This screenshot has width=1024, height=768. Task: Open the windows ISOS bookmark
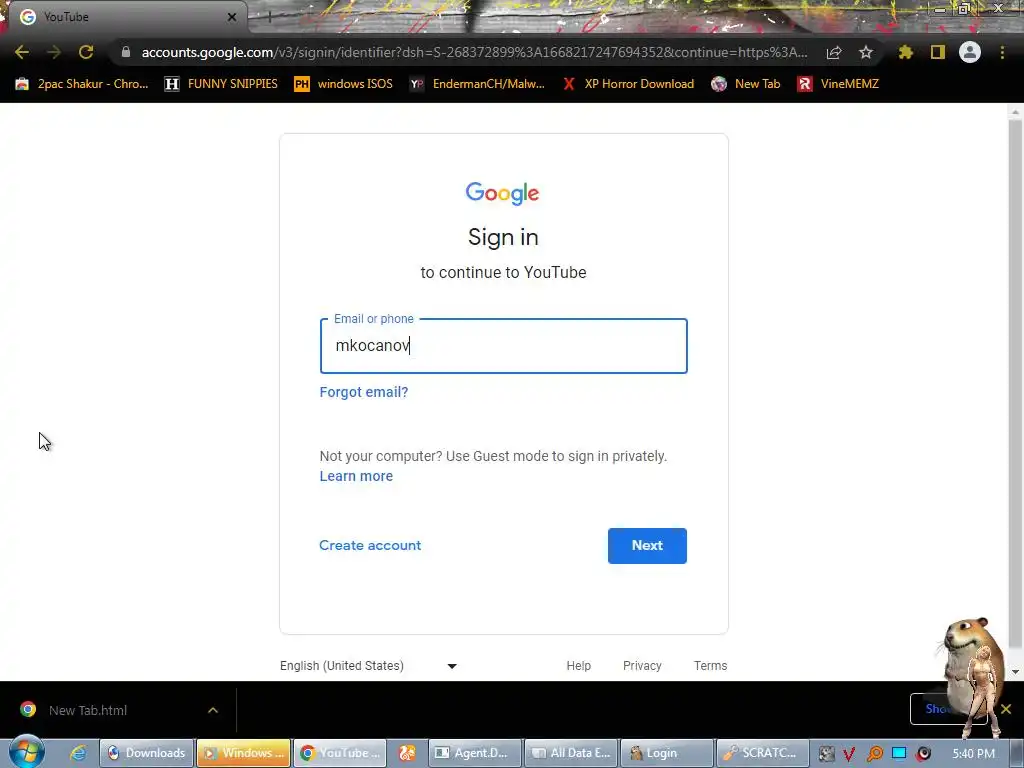pyautogui.click(x=344, y=84)
